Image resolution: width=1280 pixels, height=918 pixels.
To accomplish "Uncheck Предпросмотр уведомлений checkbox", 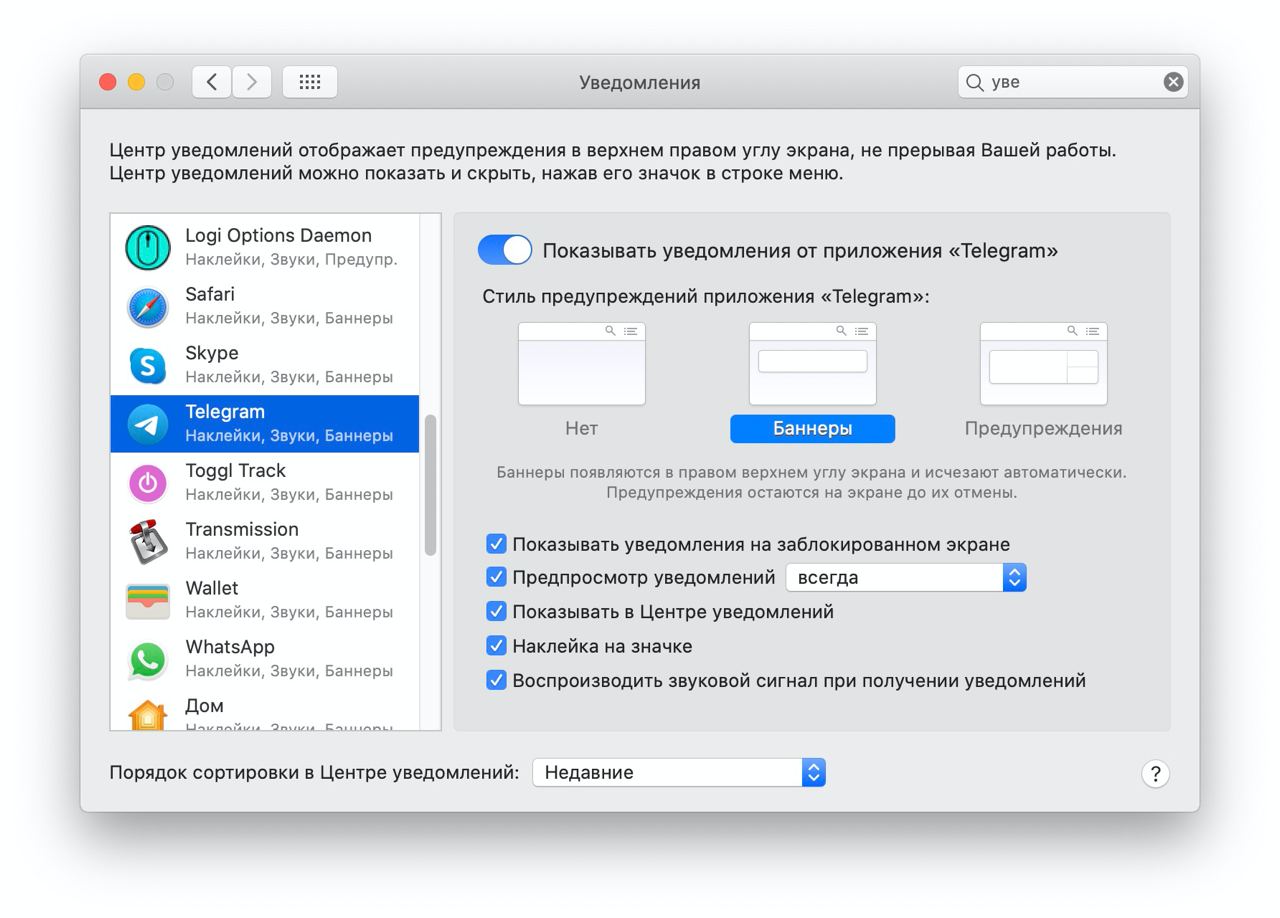I will [496, 577].
